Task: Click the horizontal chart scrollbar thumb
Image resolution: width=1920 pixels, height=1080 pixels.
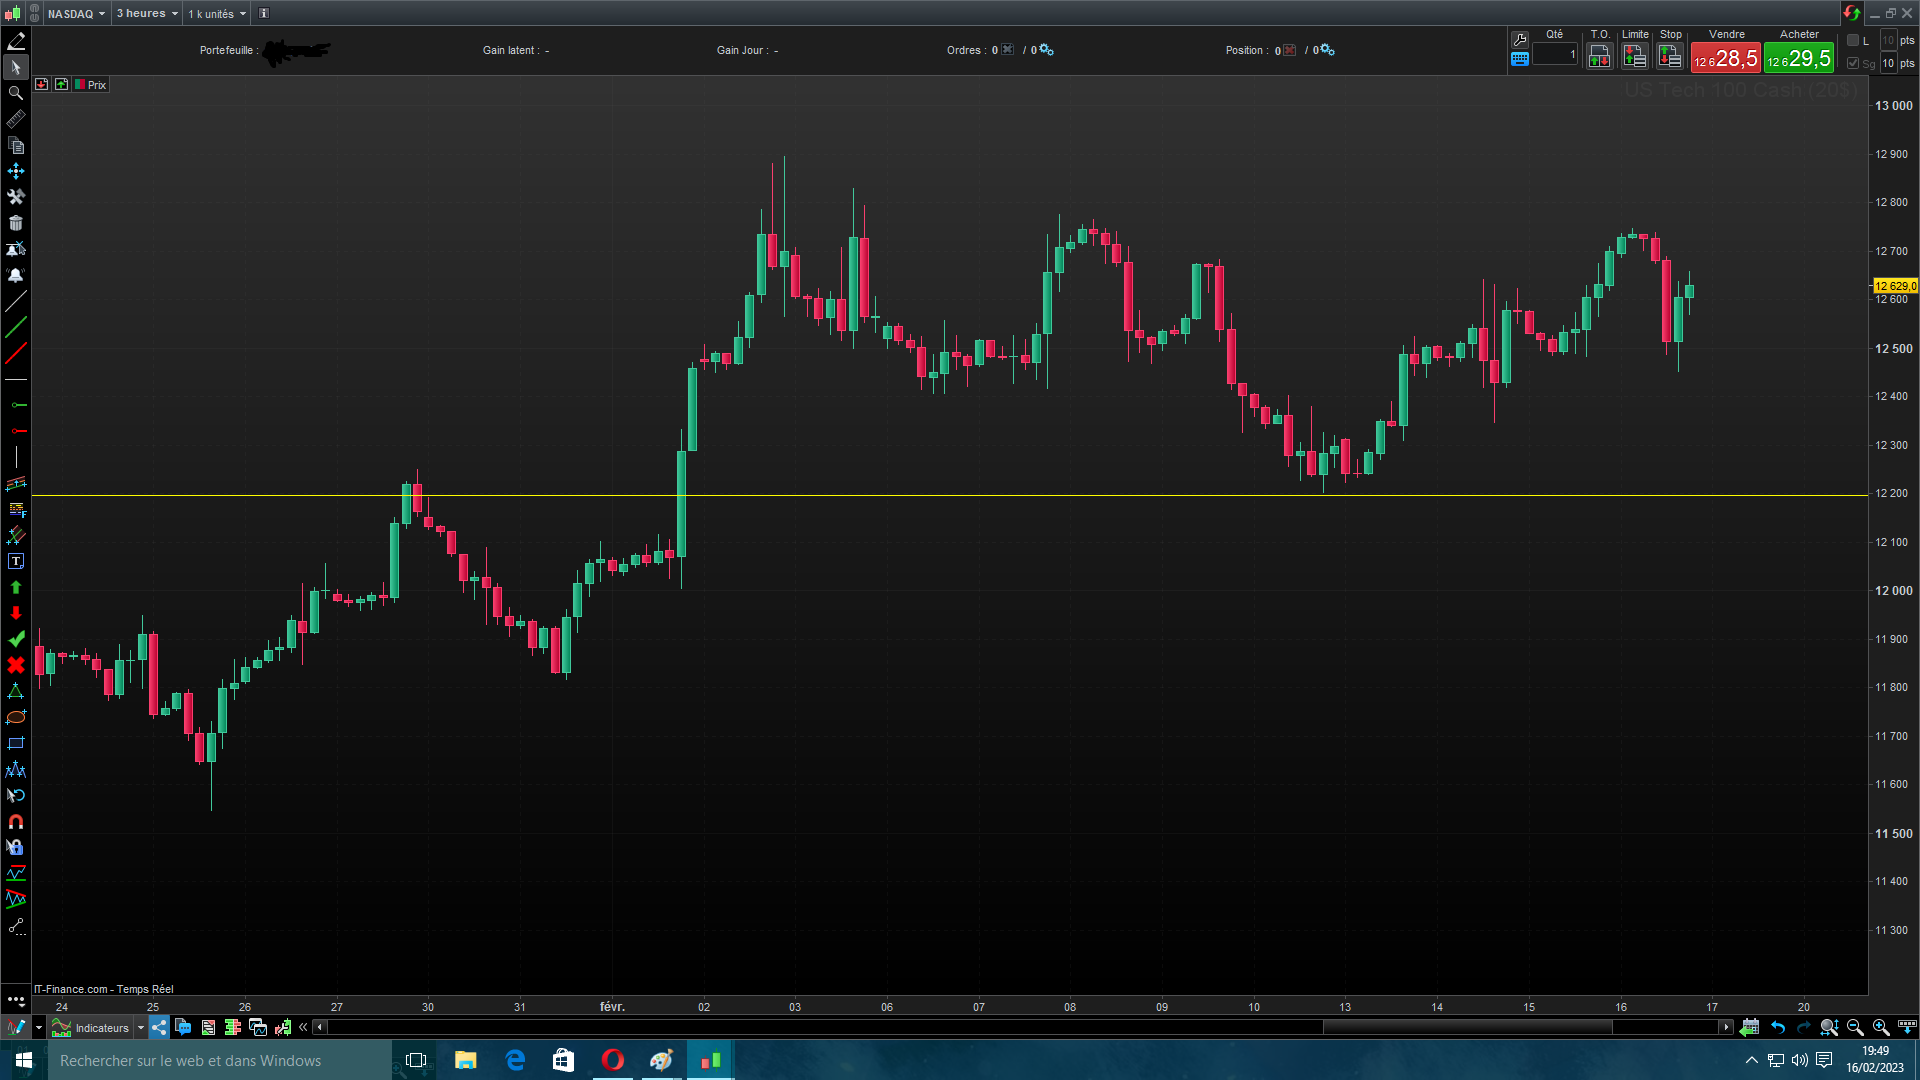Action: [x=1467, y=1027]
